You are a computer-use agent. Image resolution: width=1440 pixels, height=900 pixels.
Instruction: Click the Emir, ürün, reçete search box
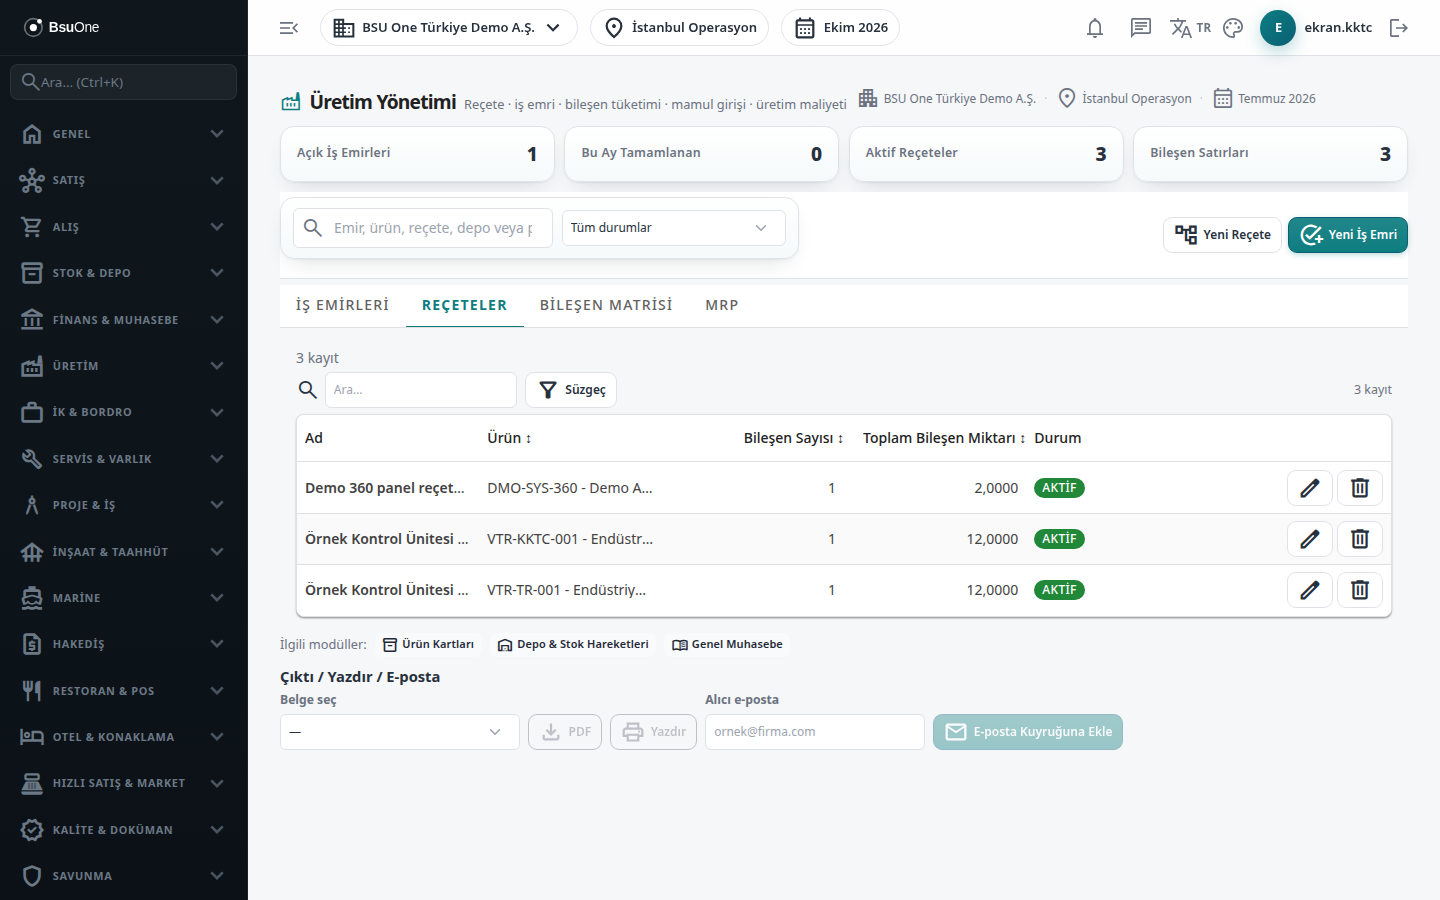pos(423,228)
